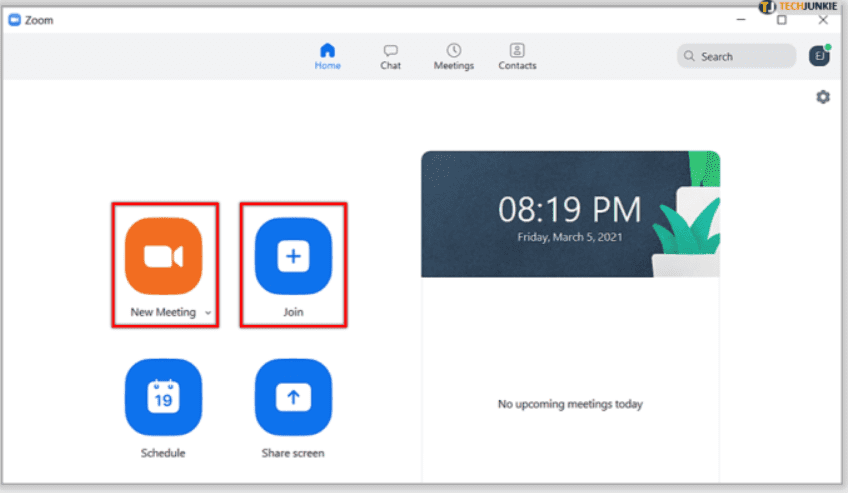The image size is (848, 493).
Task: Click the 08:19 PM clock banner
Action: [571, 214]
